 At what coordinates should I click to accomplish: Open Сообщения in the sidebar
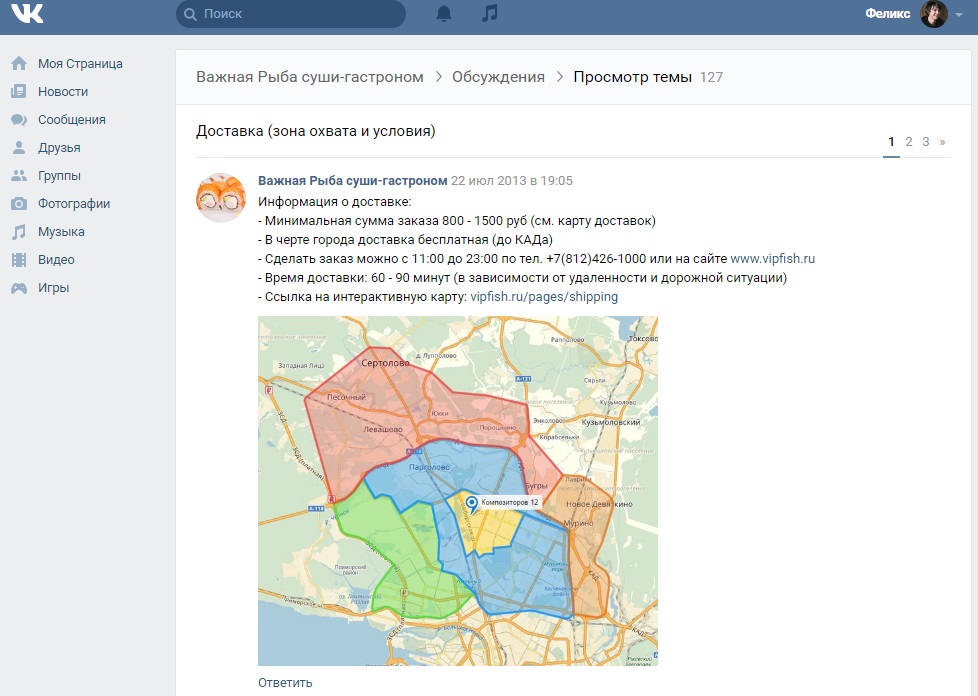point(72,120)
